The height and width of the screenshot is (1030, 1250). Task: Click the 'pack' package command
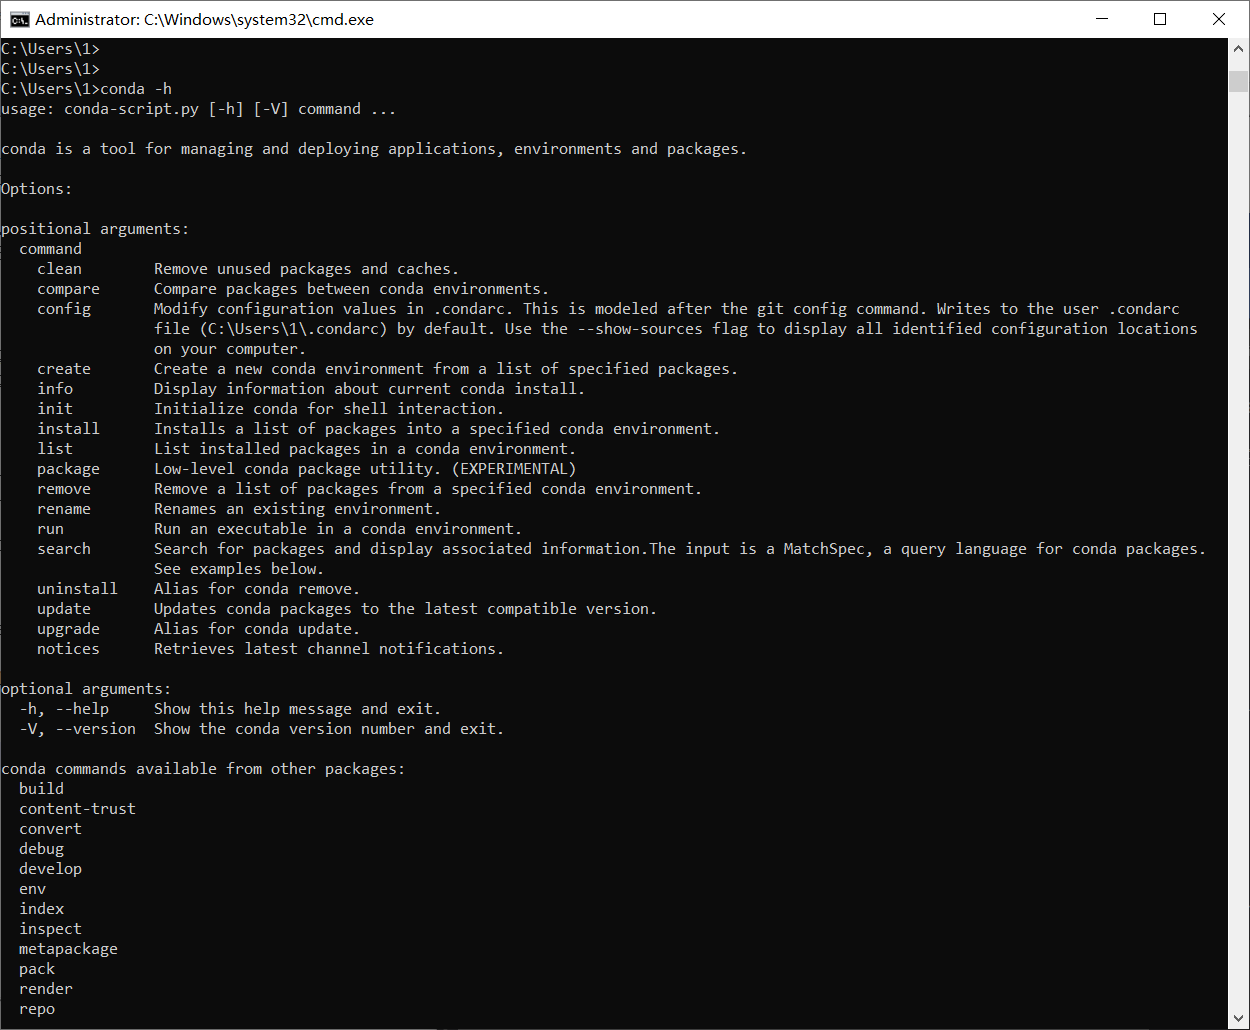click(x=37, y=969)
